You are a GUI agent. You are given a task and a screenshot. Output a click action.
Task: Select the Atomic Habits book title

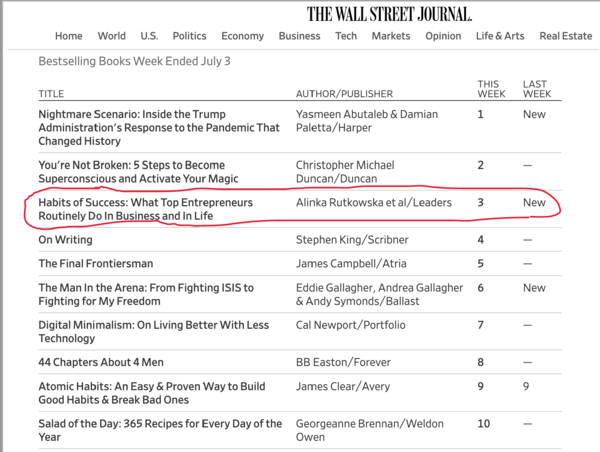pos(147,394)
